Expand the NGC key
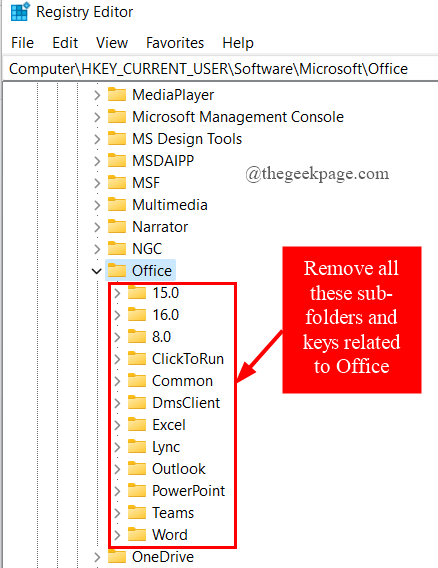Viewport: 438px width, 568px height. 97,249
